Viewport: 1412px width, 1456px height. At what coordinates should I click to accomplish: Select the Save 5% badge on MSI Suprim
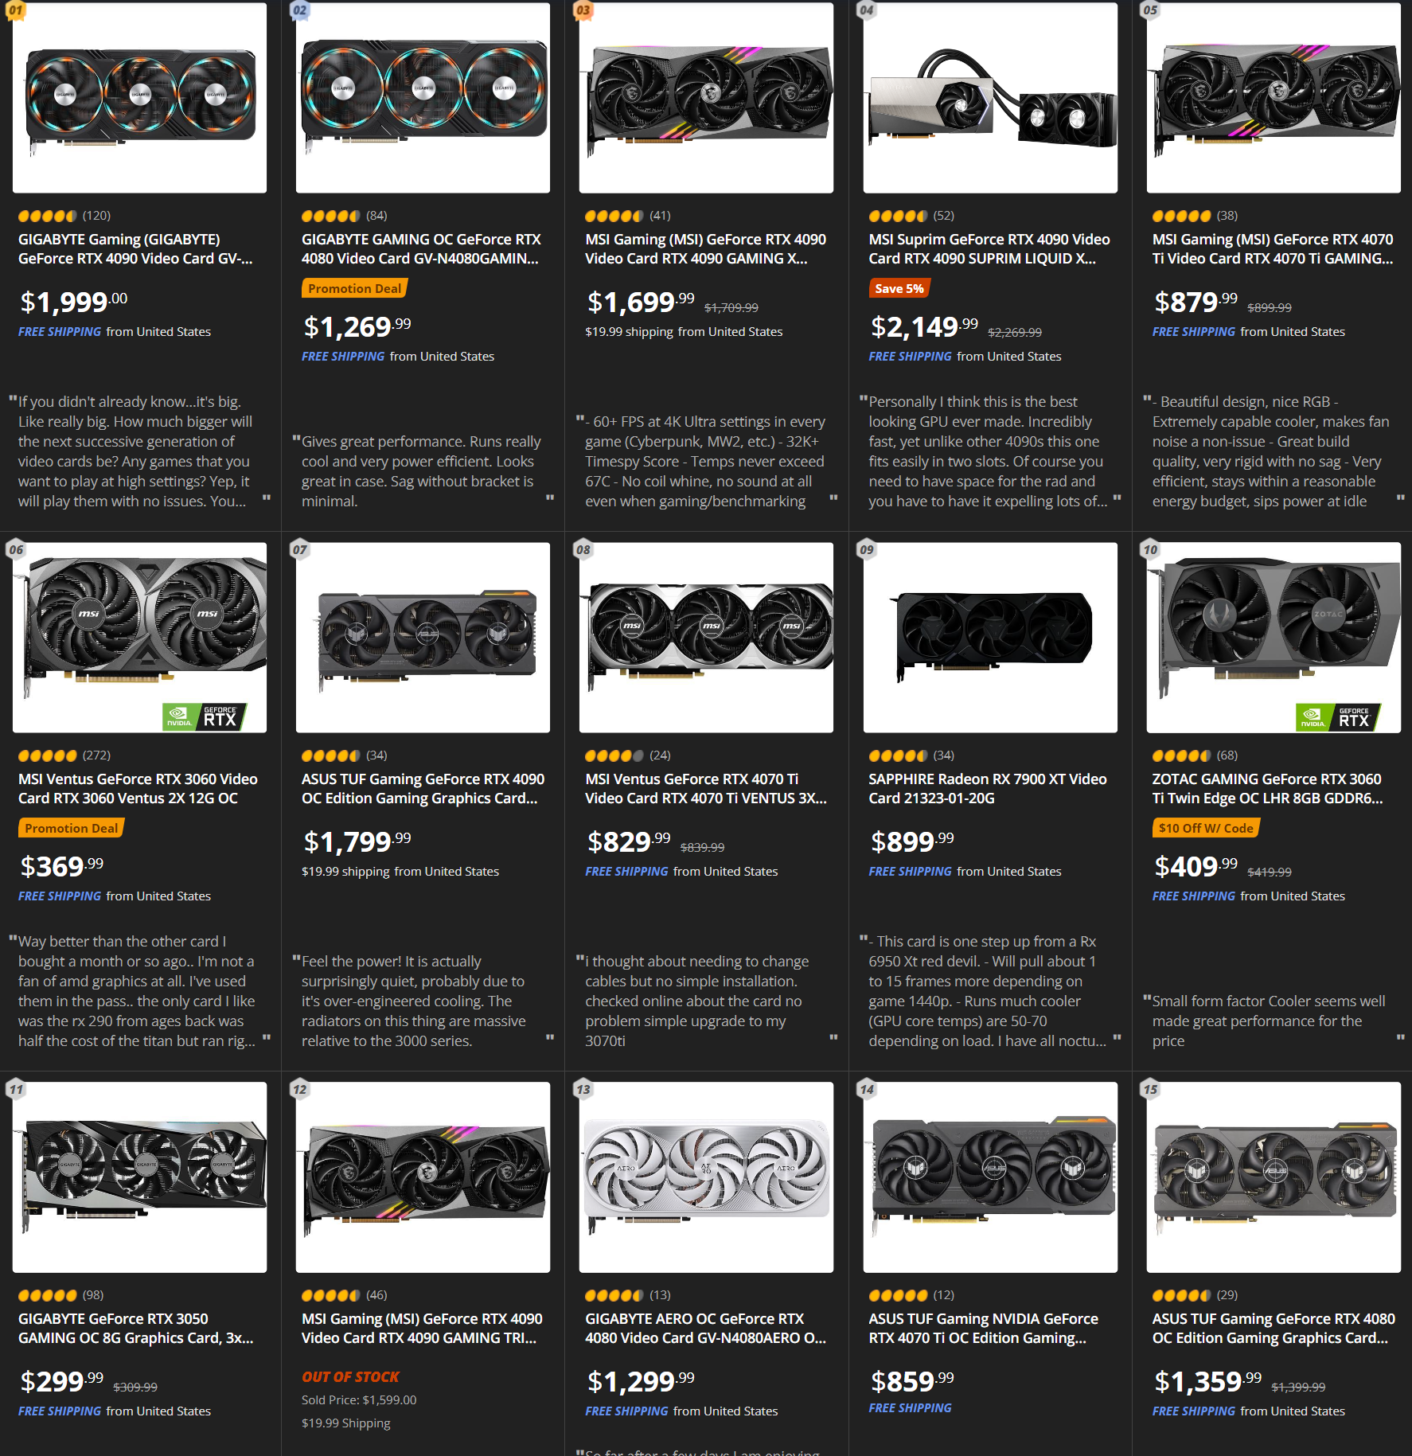tap(899, 289)
